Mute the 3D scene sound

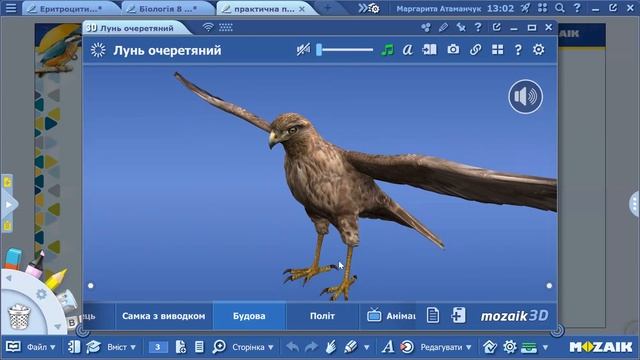[303, 50]
